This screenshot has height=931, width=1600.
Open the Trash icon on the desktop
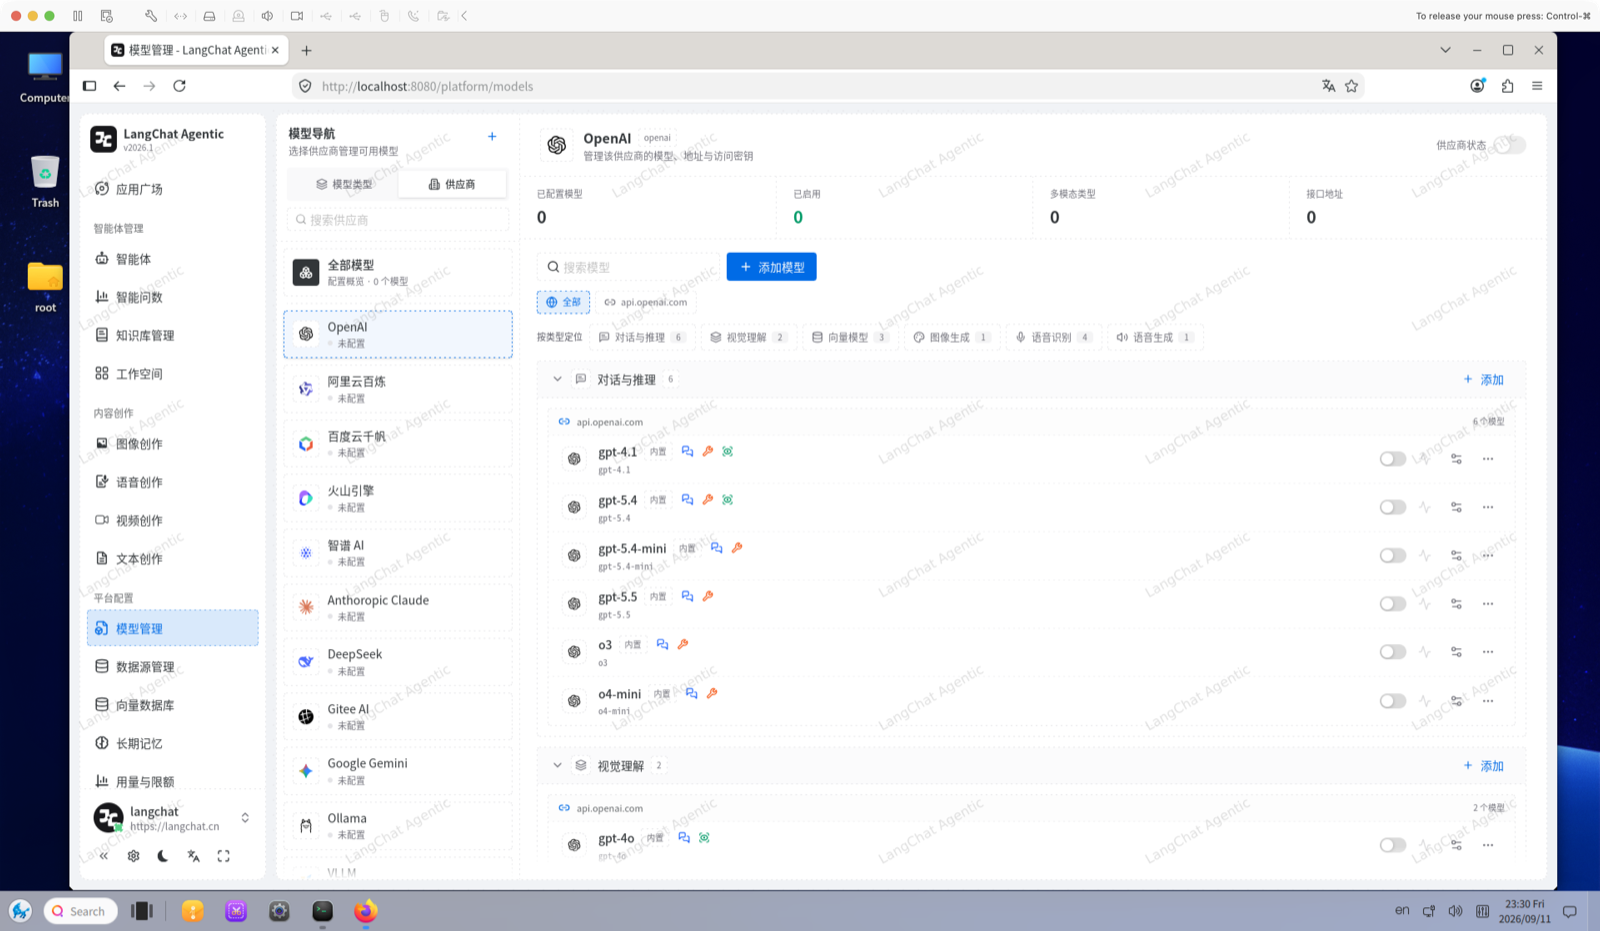[x=45, y=181]
